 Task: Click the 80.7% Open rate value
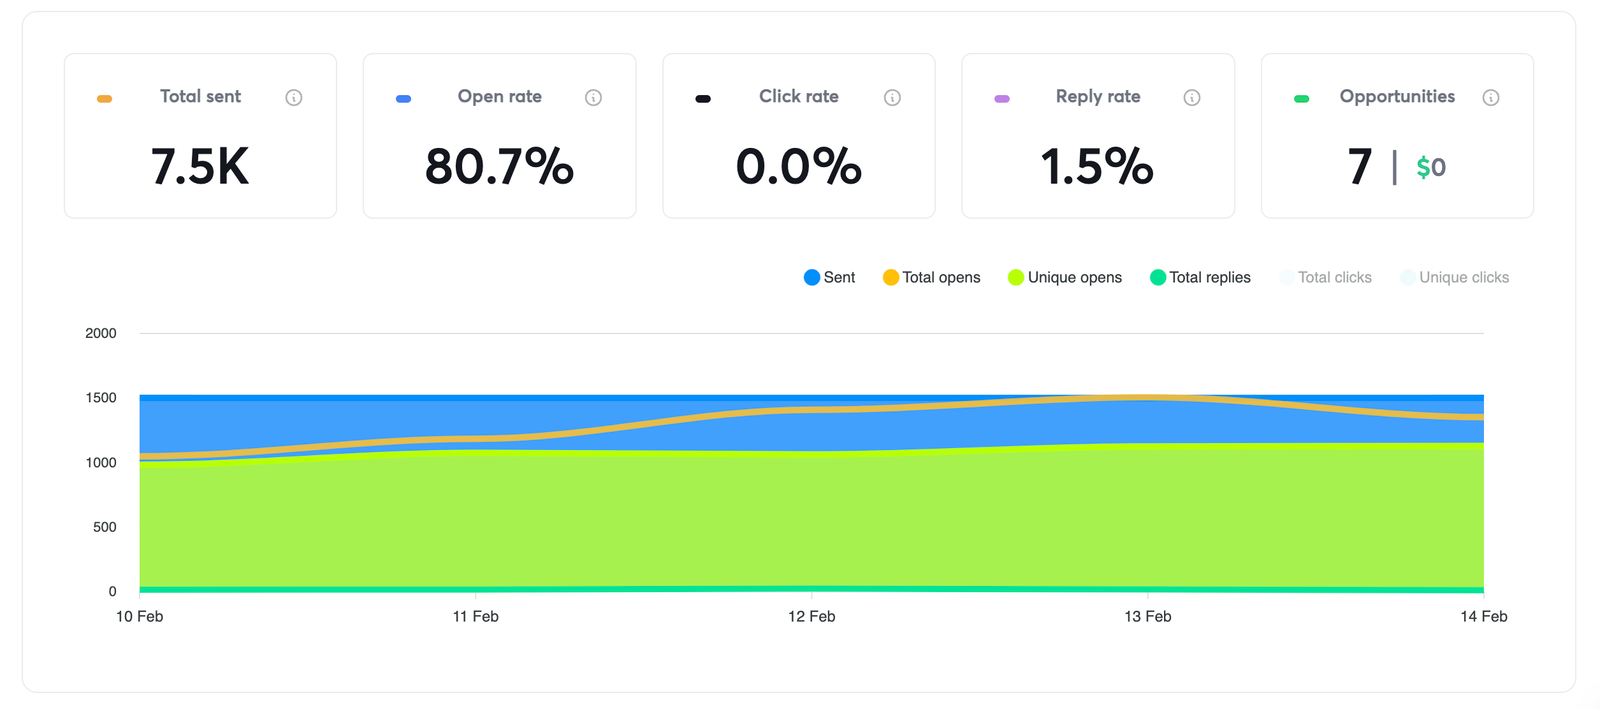[x=499, y=166]
